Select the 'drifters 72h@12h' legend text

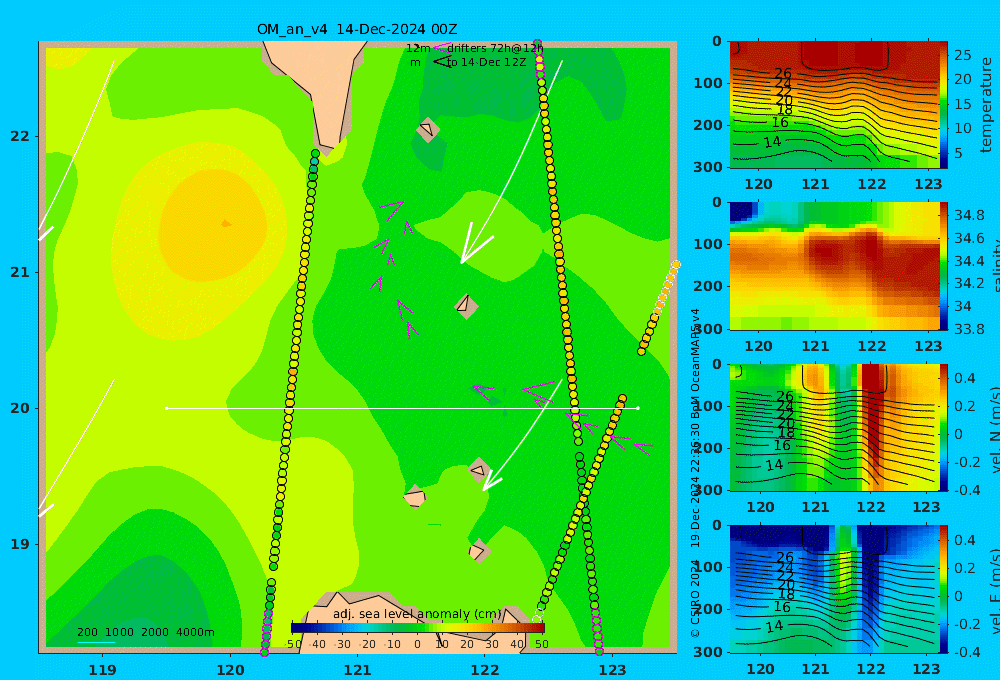(x=495, y=48)
